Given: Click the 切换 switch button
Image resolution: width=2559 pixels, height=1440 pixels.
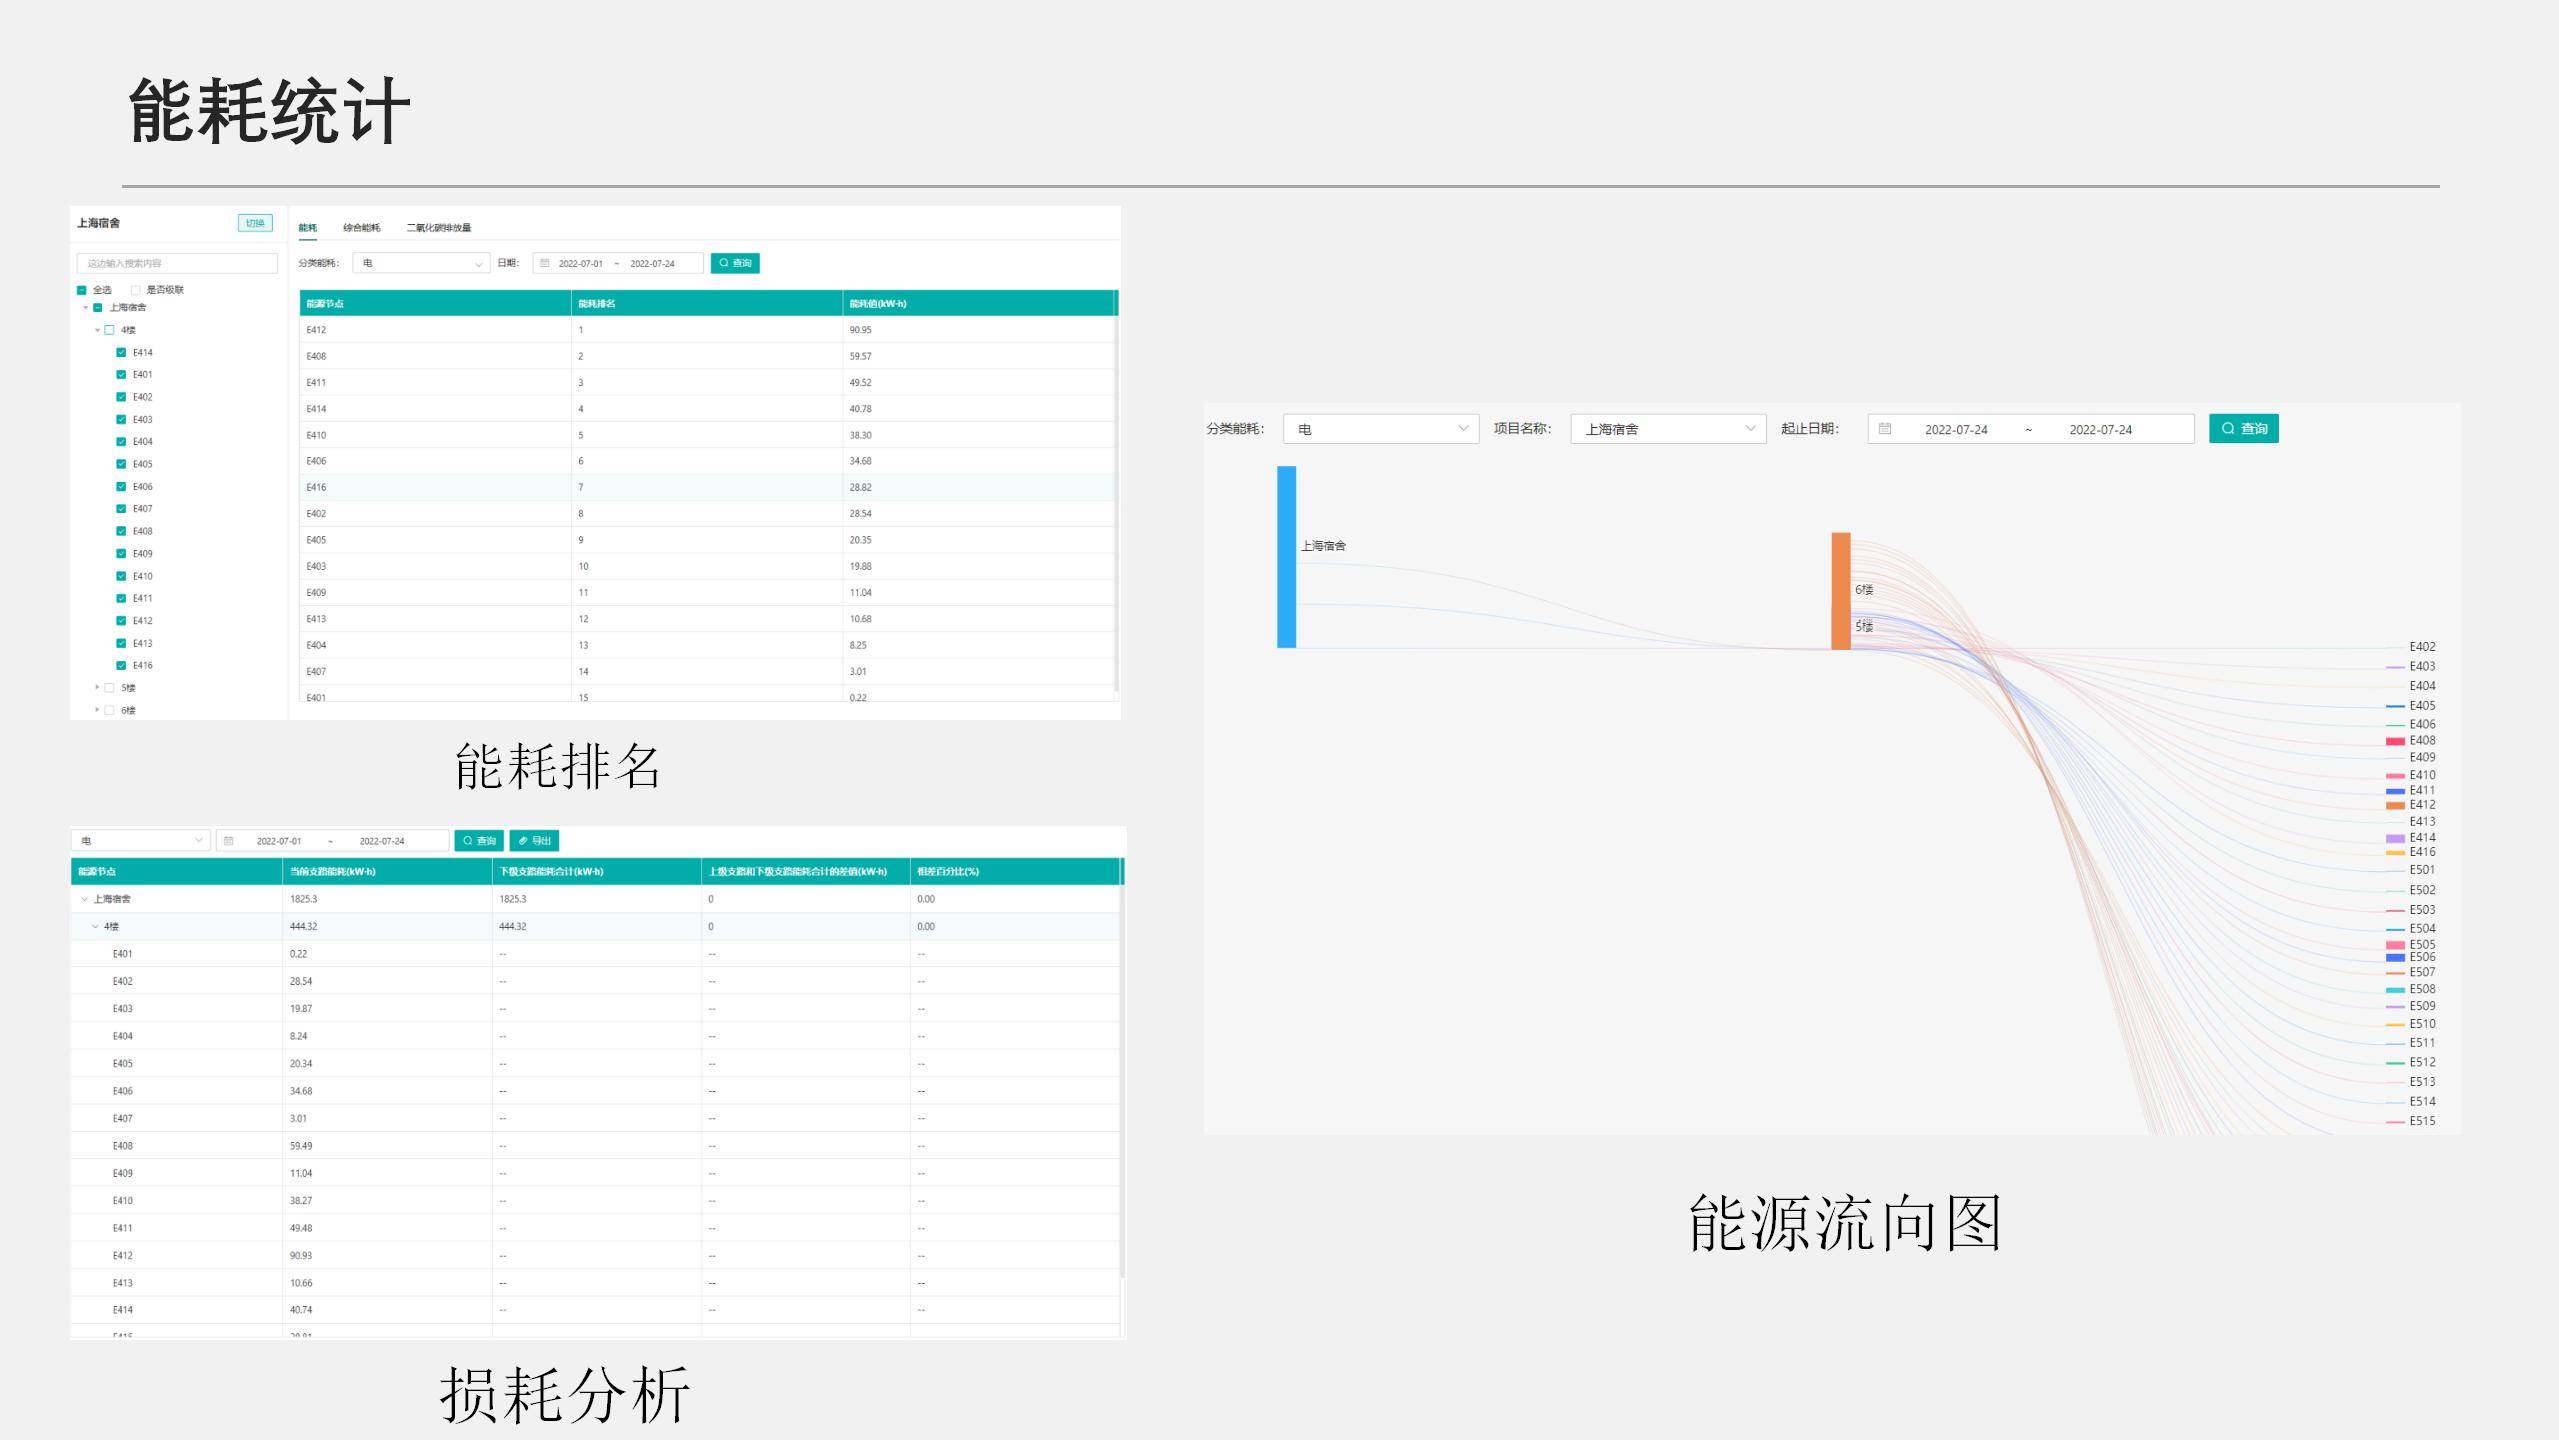Looking at the screenshot, I should tap(255, 223).
